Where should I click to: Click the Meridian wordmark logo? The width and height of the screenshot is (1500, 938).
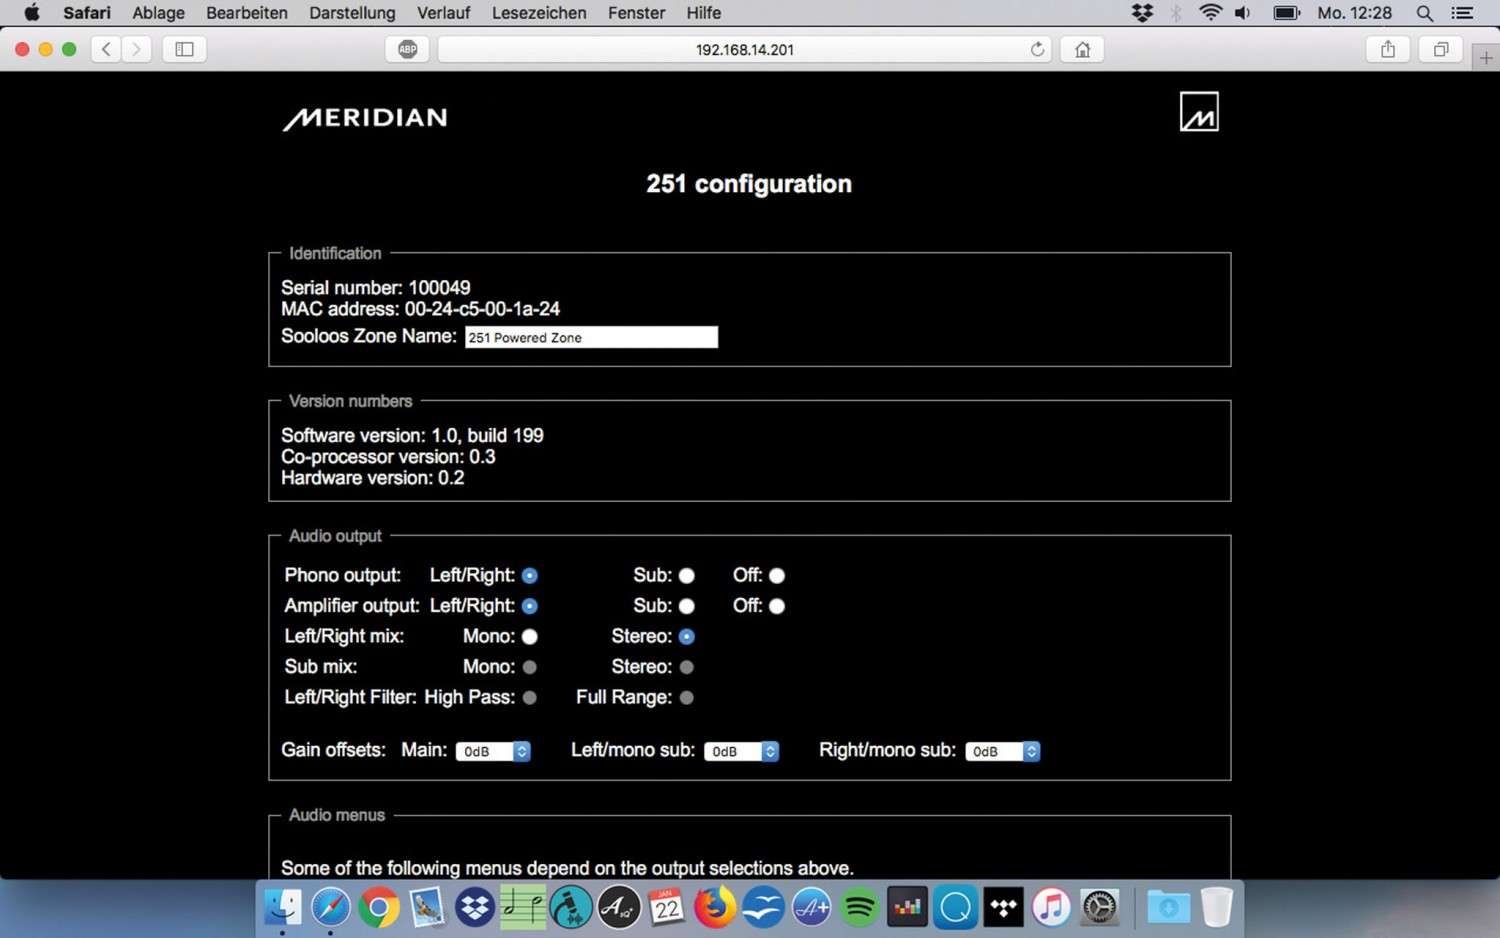pos(365,118)
